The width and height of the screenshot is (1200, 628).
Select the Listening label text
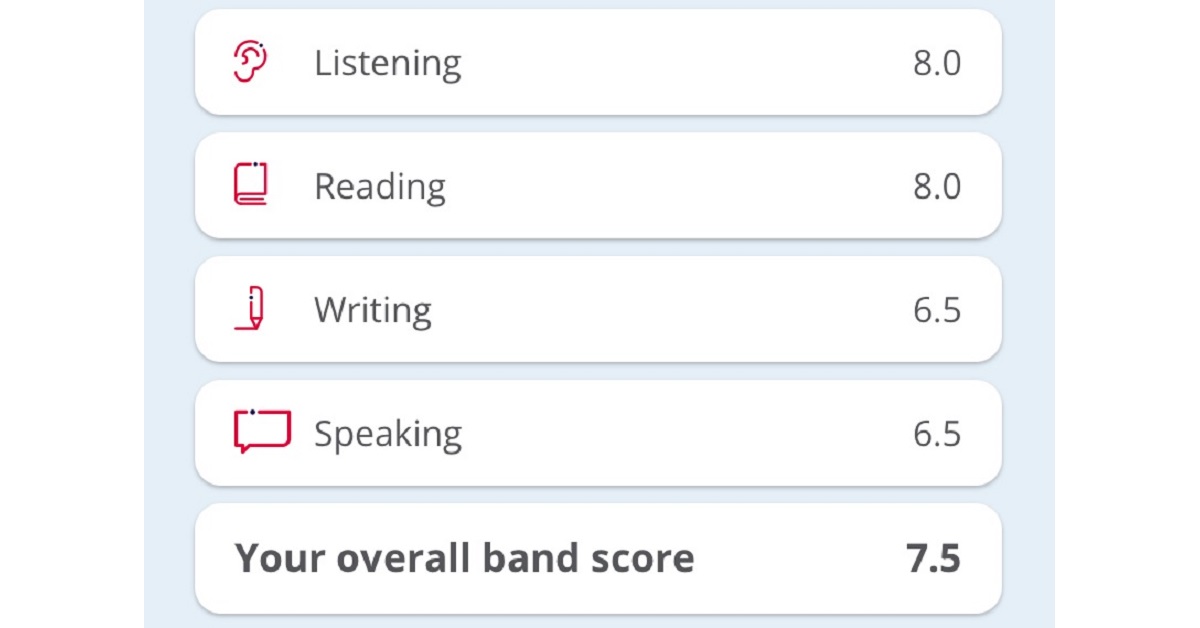point(388,63)
